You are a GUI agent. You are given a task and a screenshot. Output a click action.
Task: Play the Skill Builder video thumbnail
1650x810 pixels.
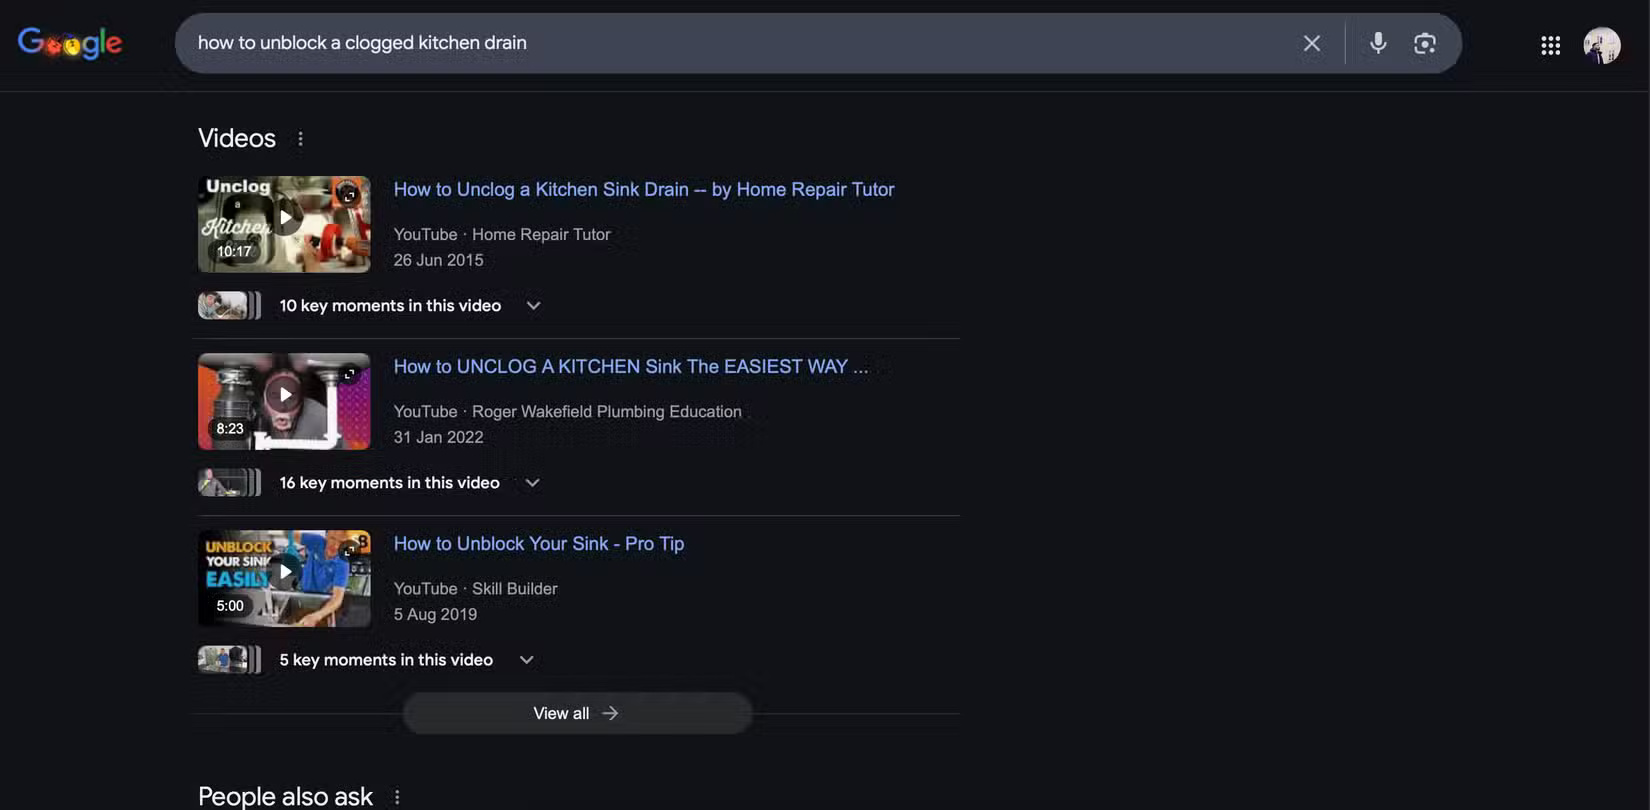pos(284,578)
